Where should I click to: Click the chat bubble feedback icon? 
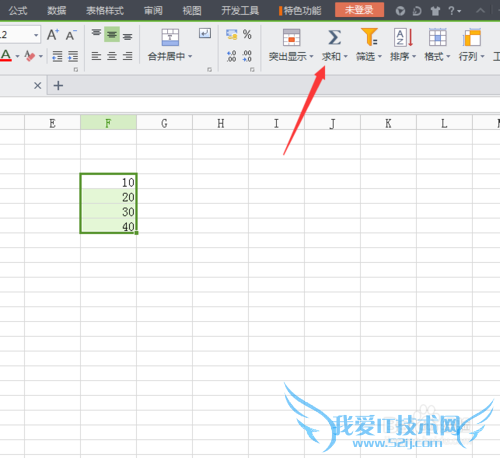pyautogui.click(x=417, y=11)
